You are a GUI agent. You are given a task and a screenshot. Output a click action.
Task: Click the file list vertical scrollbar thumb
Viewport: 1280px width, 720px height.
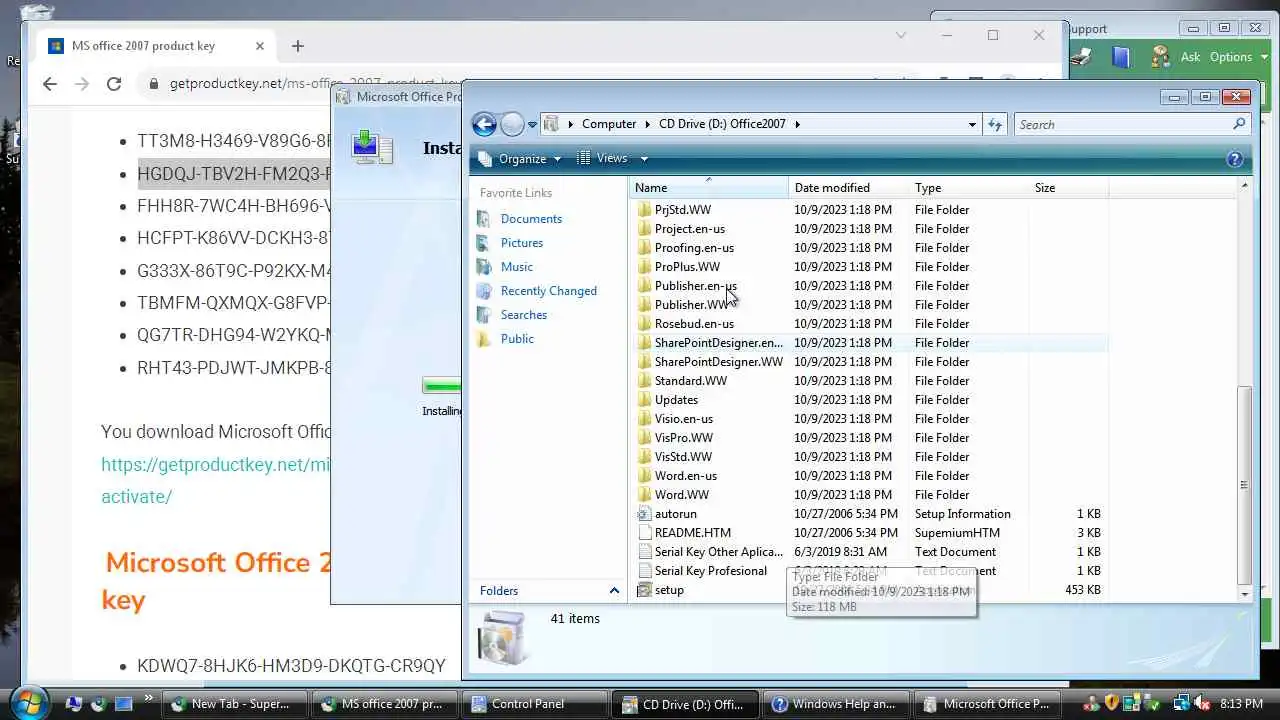(x=1244, y=485)
